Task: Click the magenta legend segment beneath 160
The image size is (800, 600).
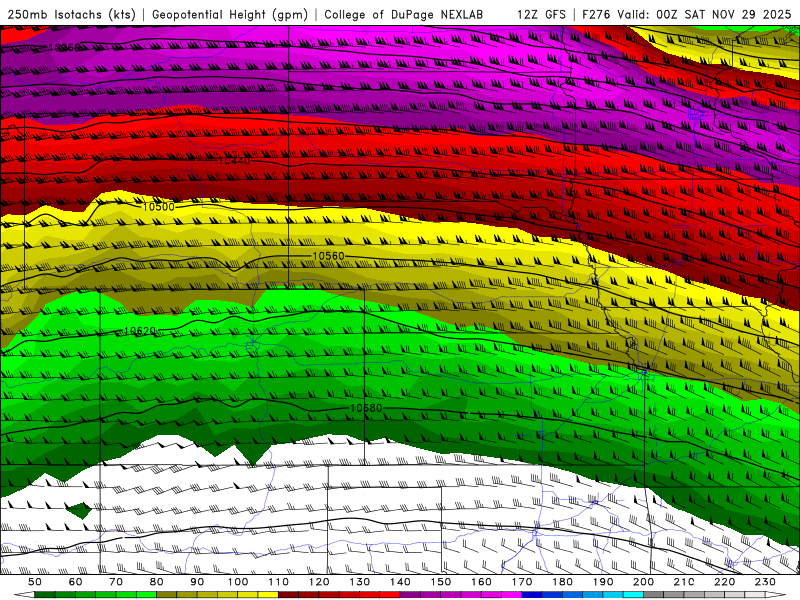Action: pos(491,595)
